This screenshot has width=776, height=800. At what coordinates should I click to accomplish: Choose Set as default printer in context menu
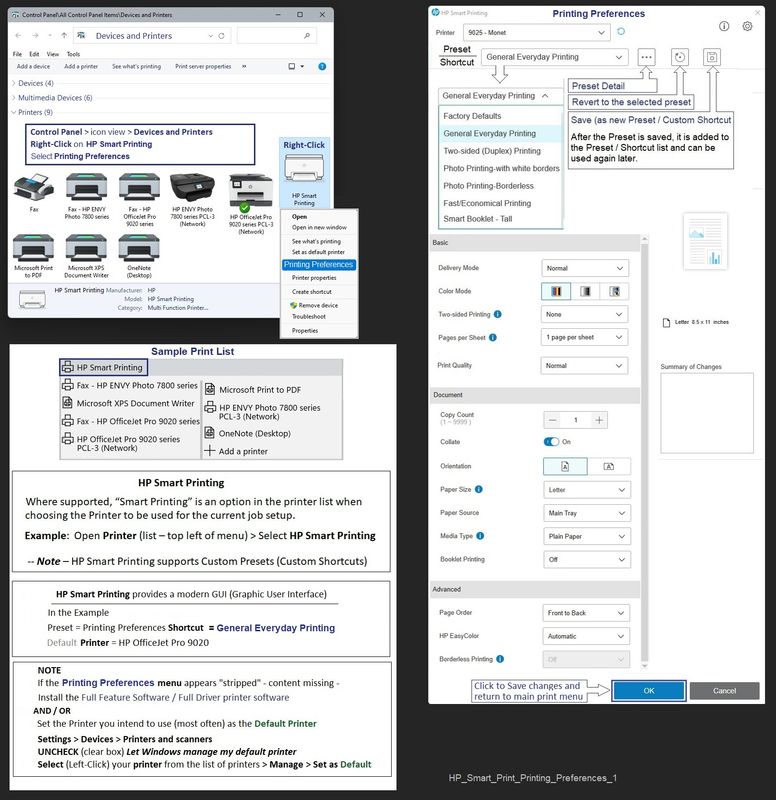318,252
